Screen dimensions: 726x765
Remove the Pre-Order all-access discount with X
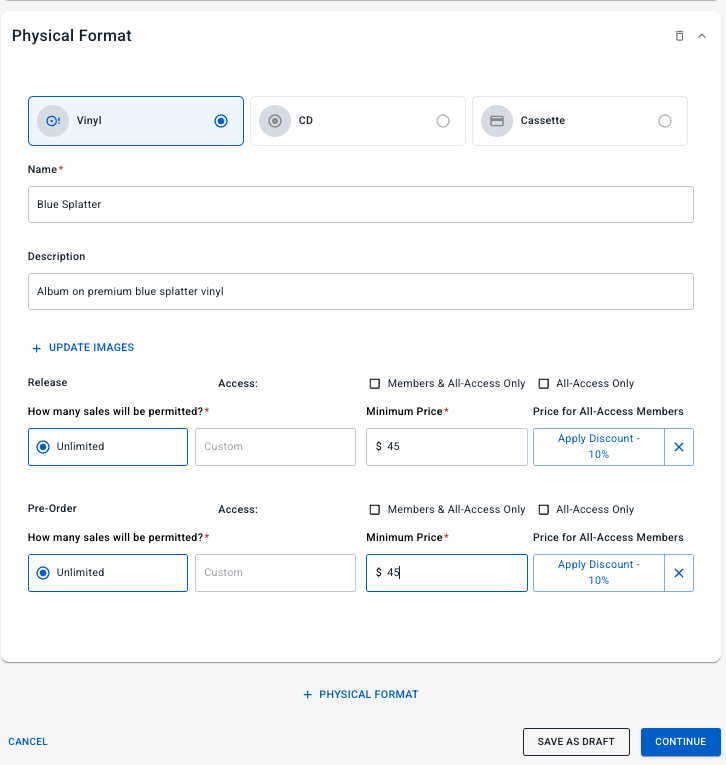pyautogui.click(x=679, y=573)
